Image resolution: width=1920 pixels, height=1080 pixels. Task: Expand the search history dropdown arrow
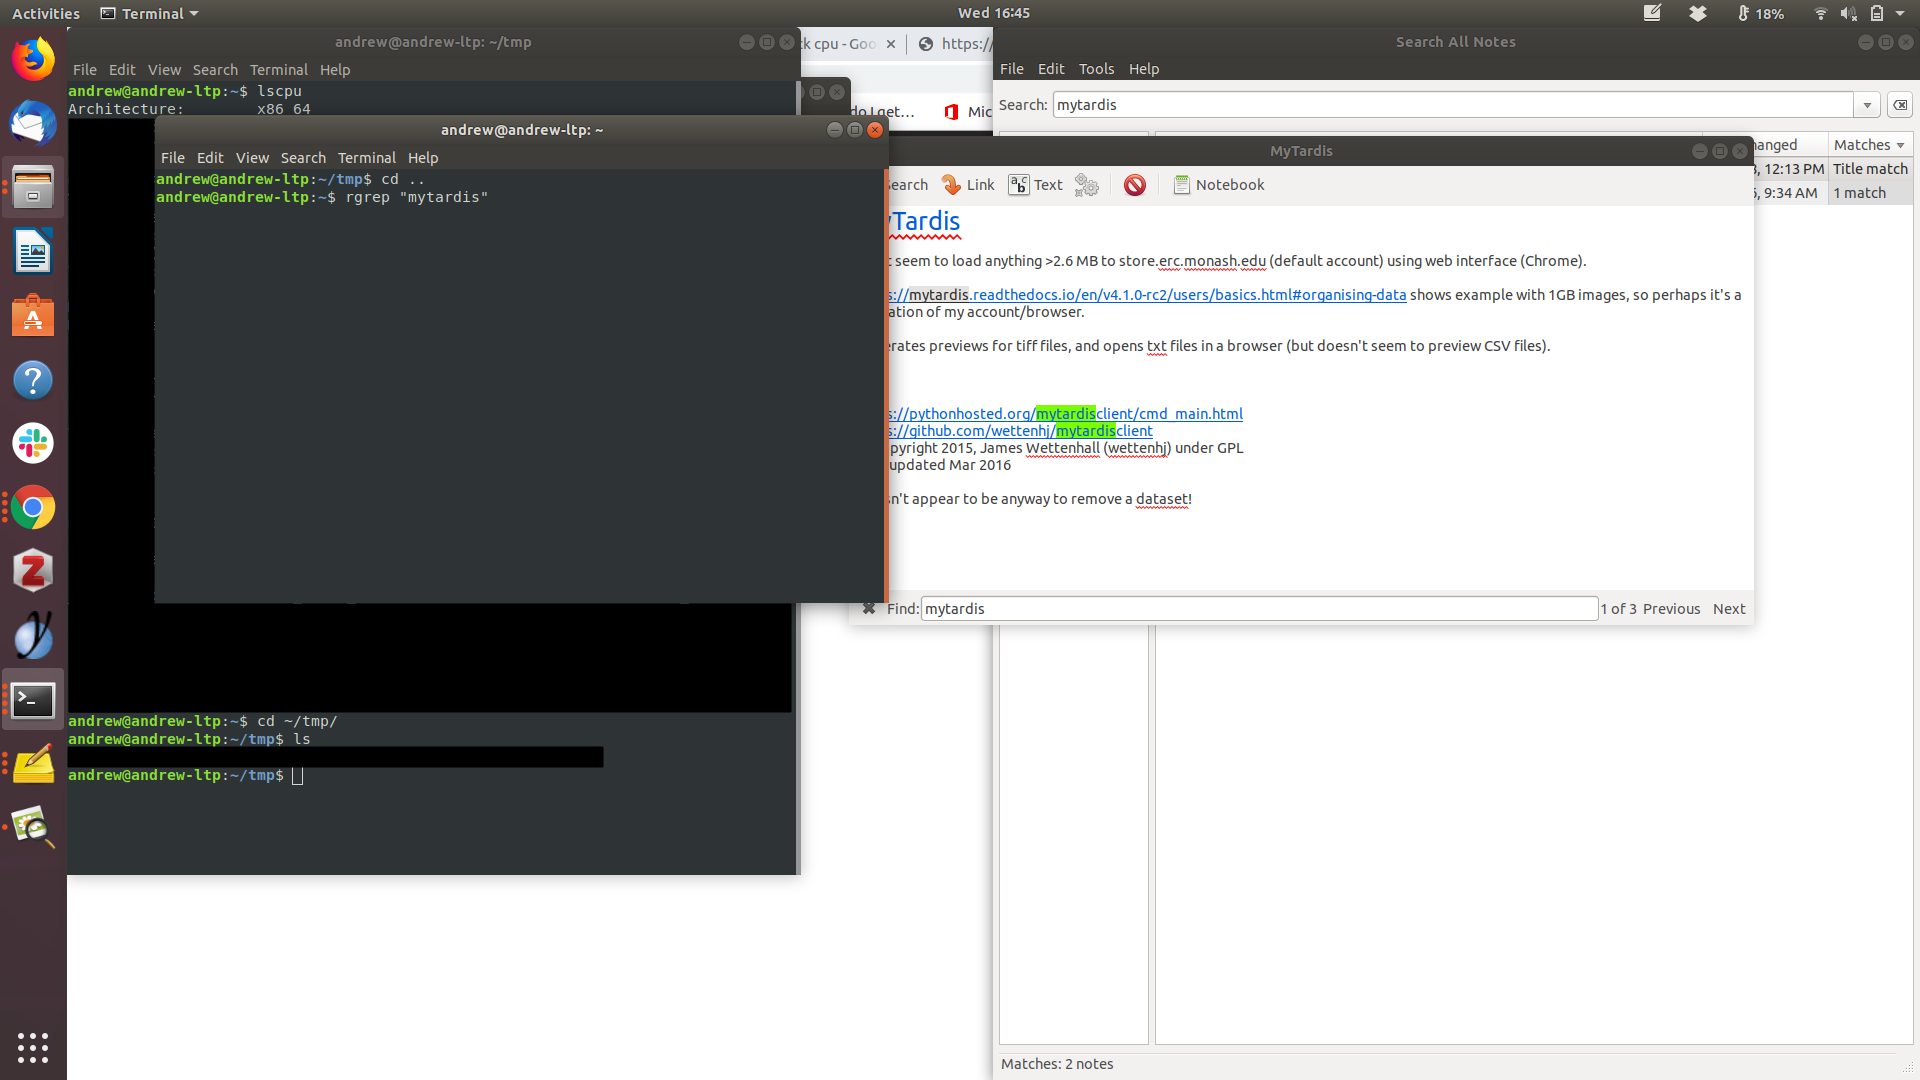(1867, 105)
